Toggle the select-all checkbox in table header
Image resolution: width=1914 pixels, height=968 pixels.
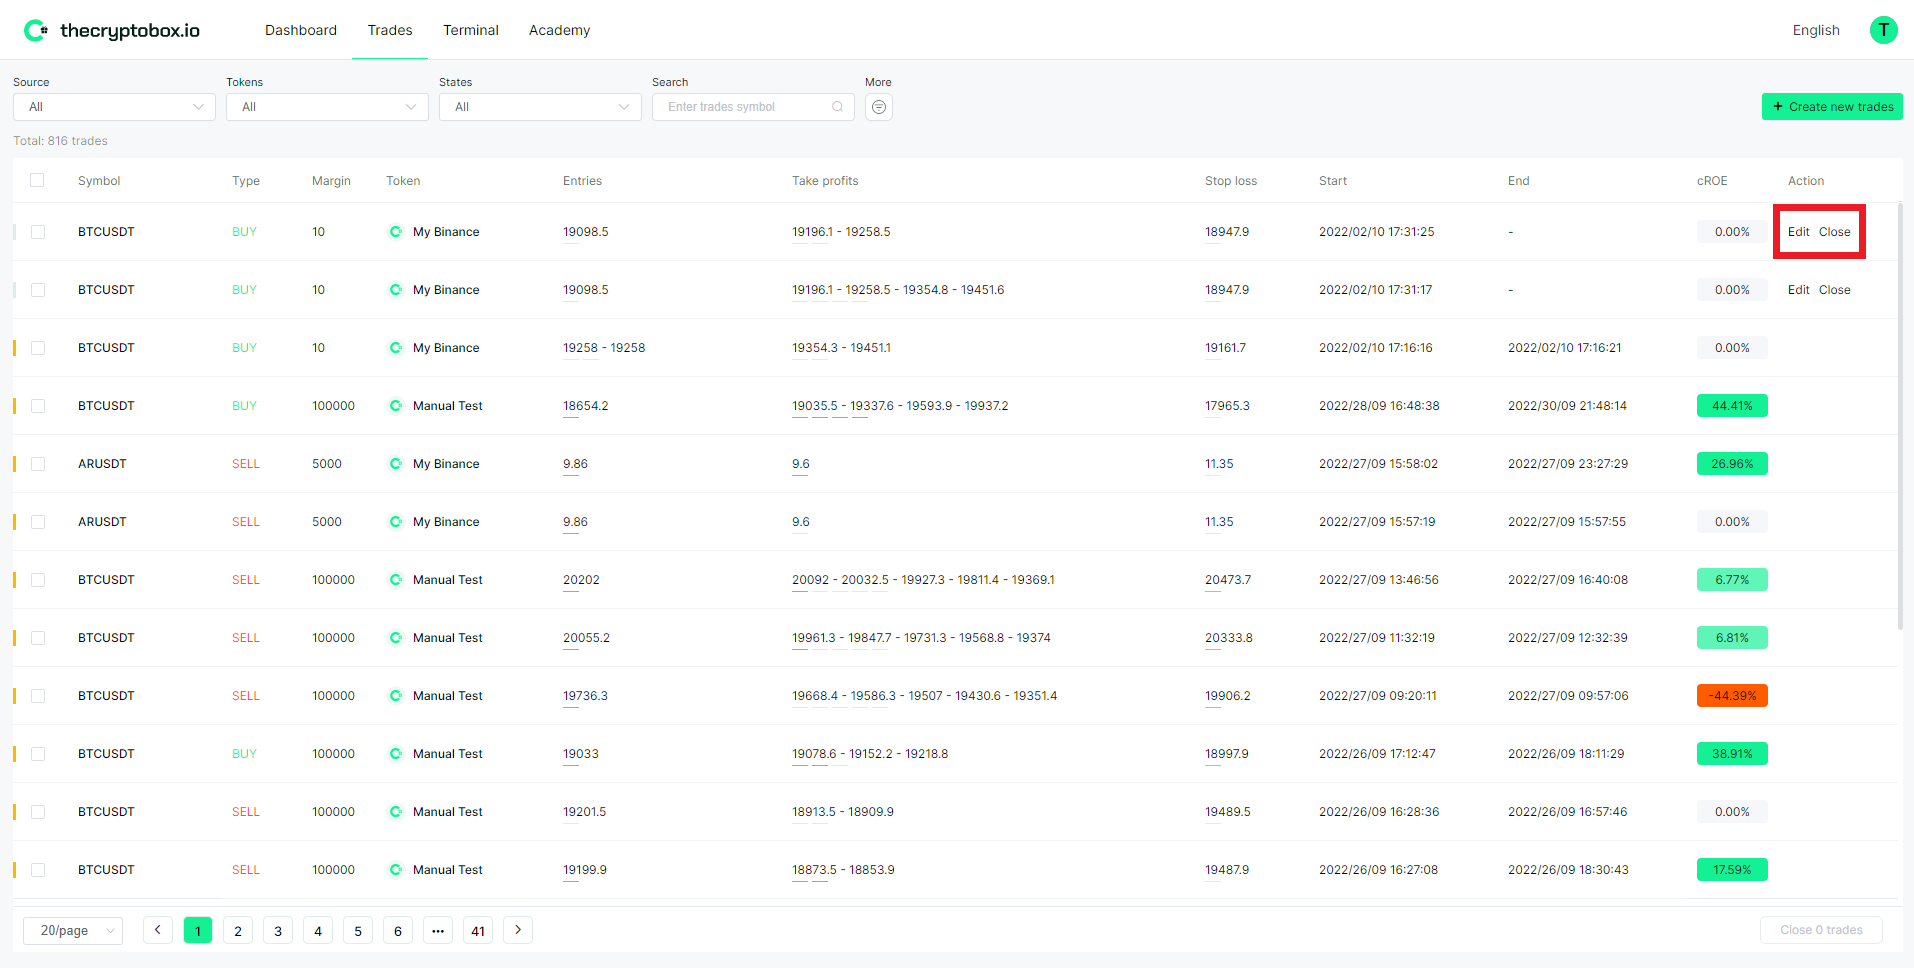coord(37,180)
